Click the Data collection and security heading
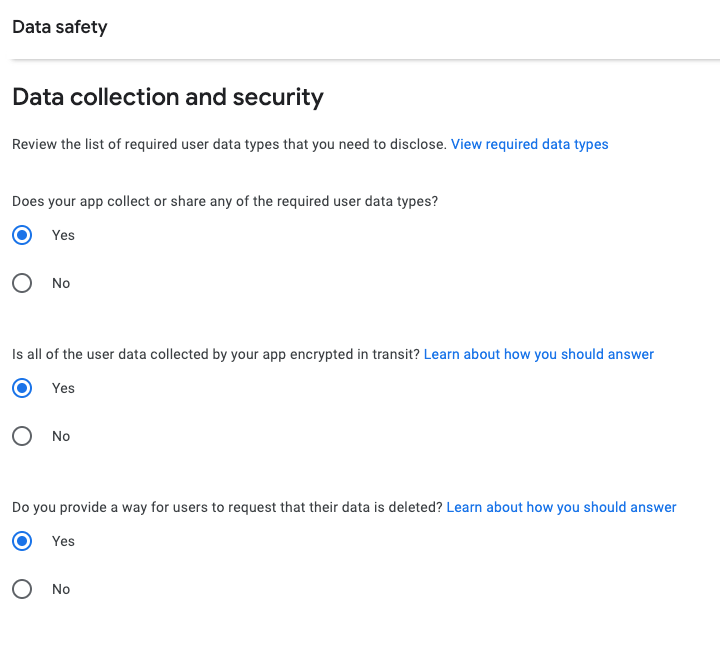Image resolution: width=720 pixels, height=655 pixels. [168, 97]
